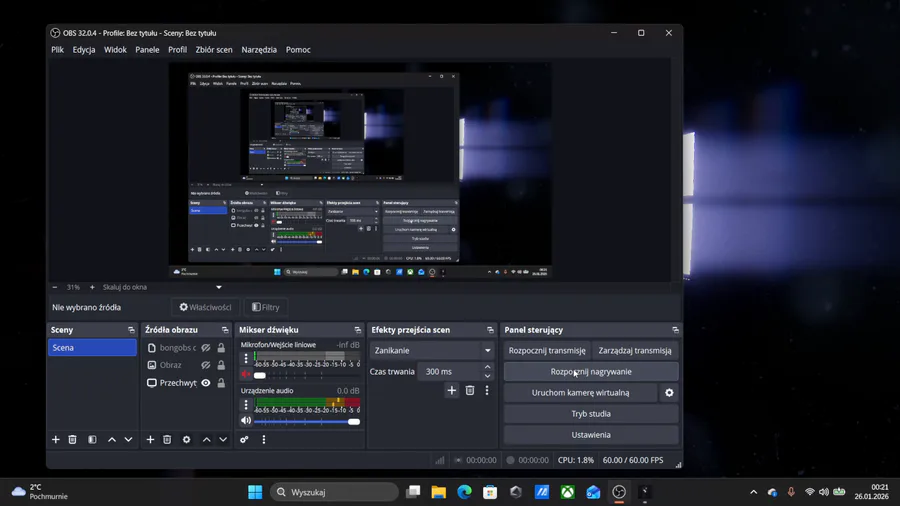Open the Plik menu

[x=57, y=50]
